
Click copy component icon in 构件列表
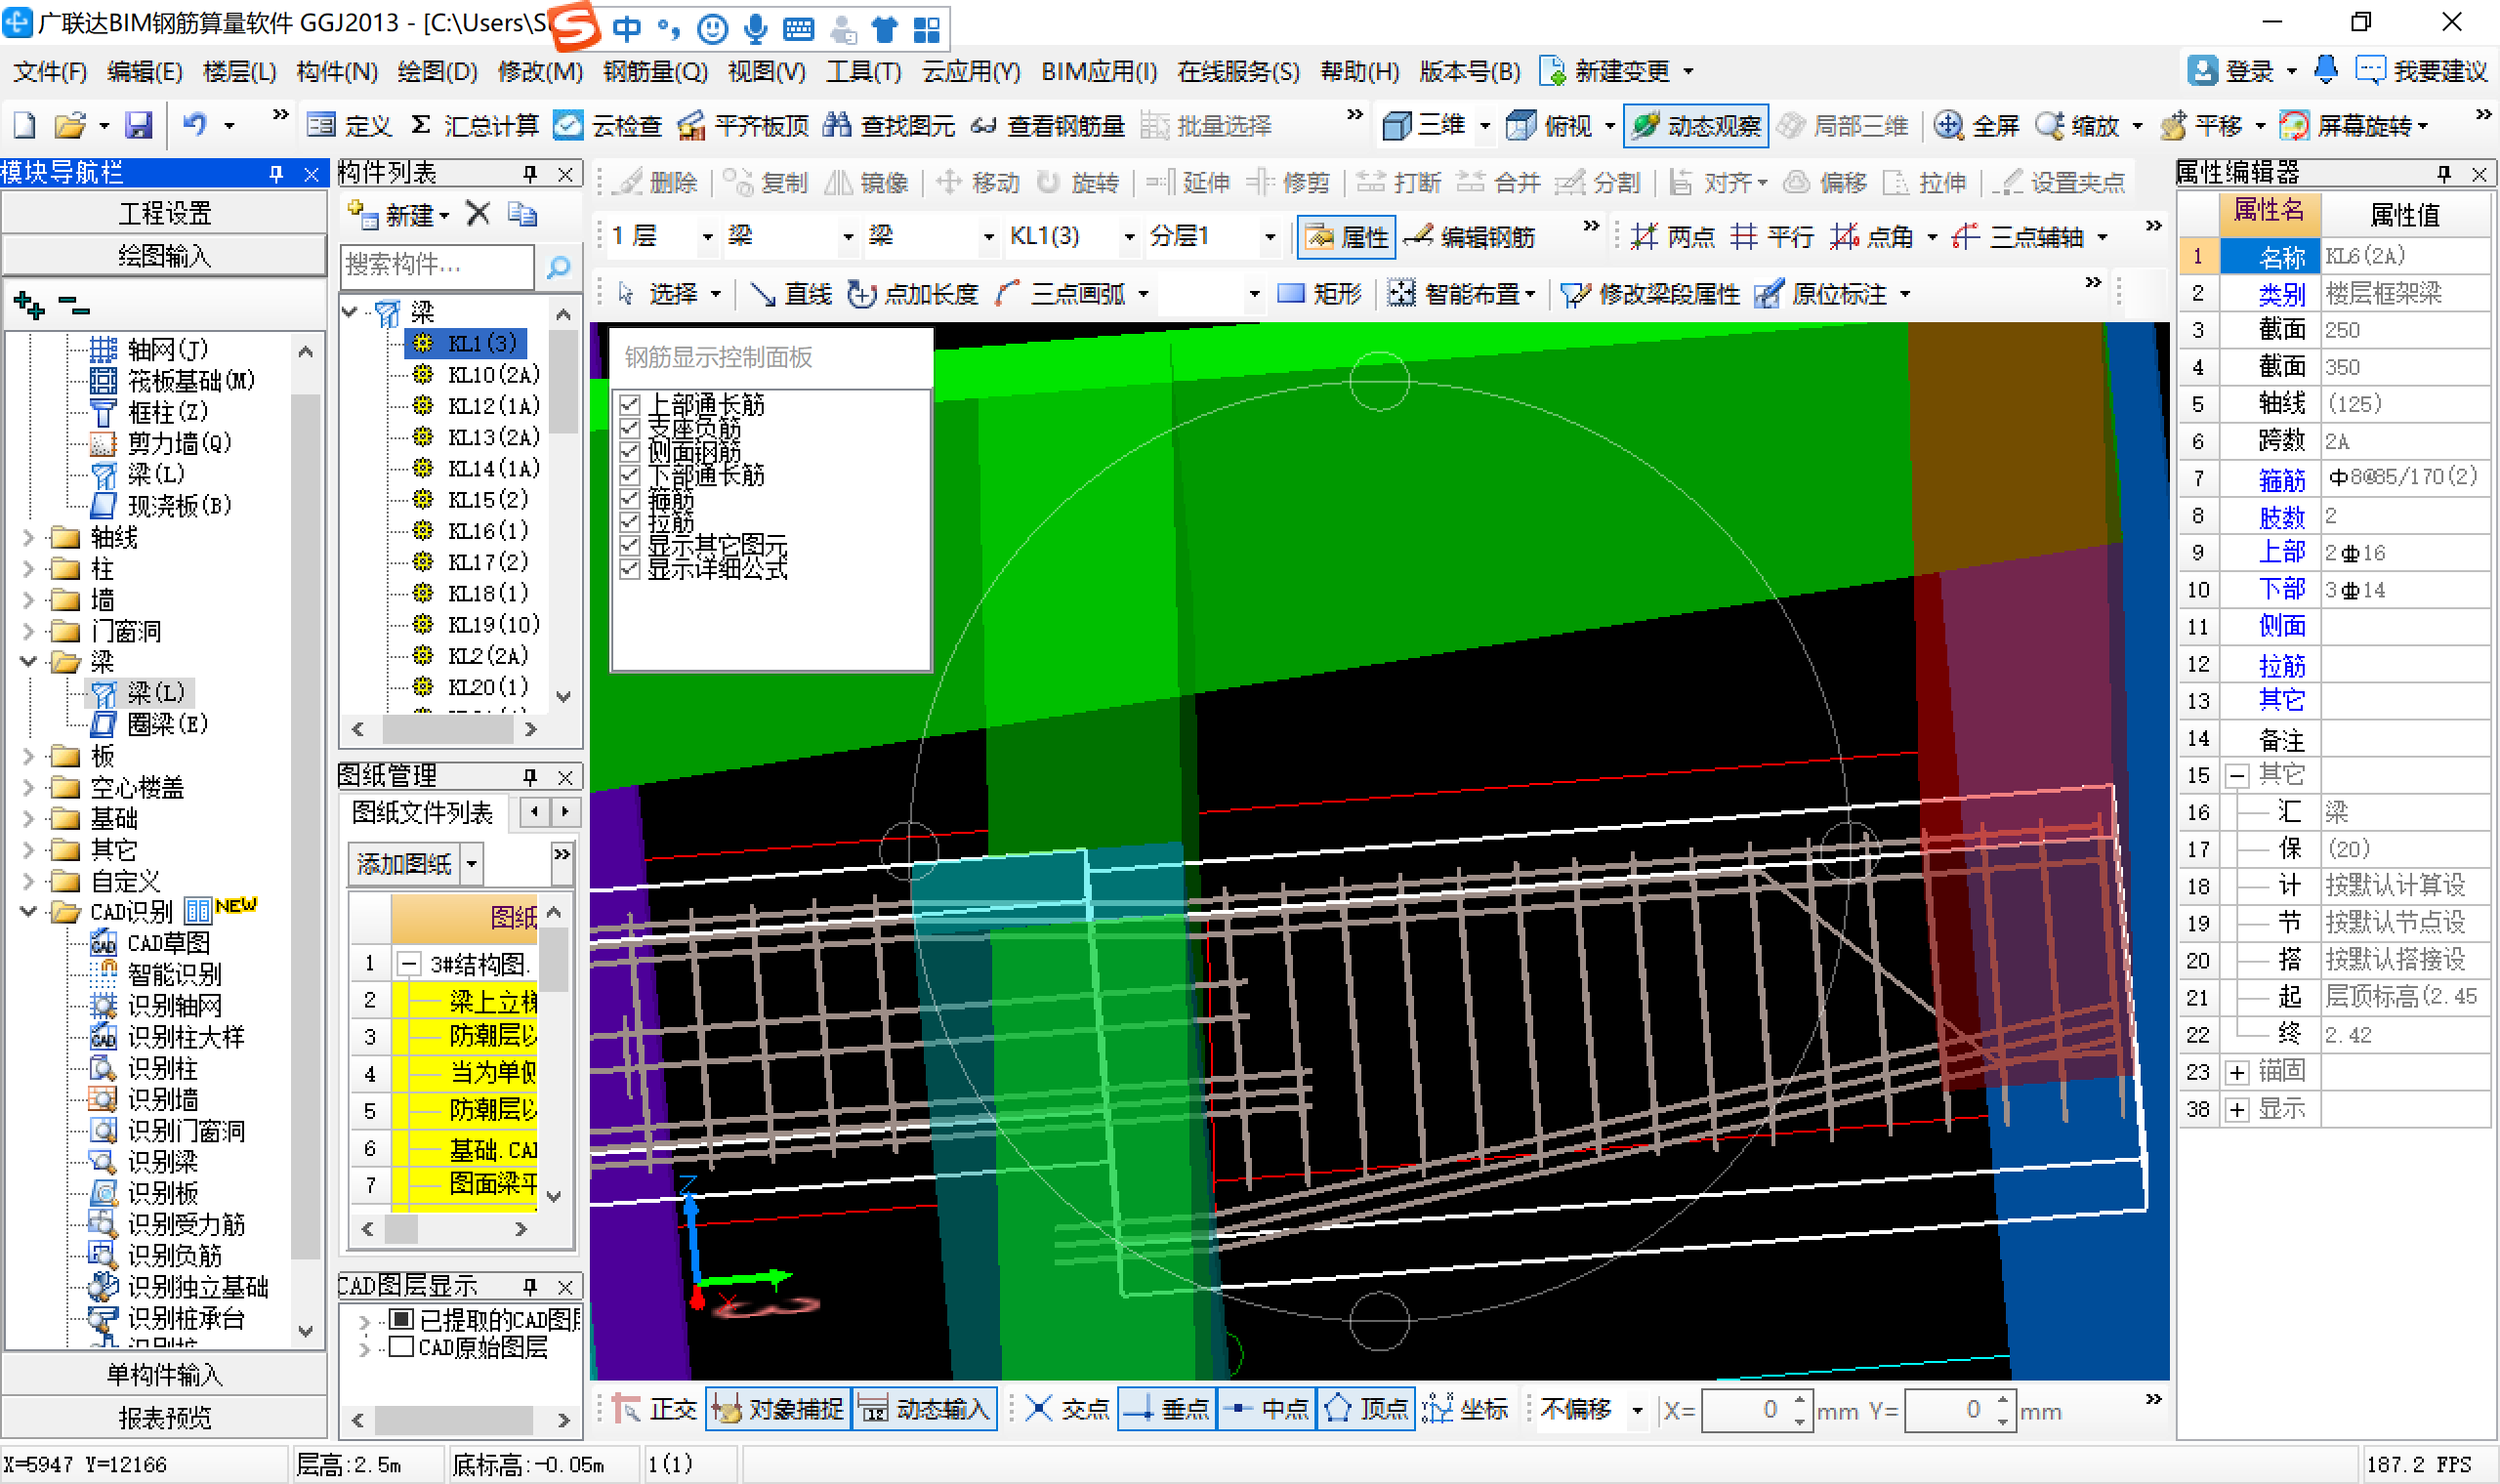point(522,214)
